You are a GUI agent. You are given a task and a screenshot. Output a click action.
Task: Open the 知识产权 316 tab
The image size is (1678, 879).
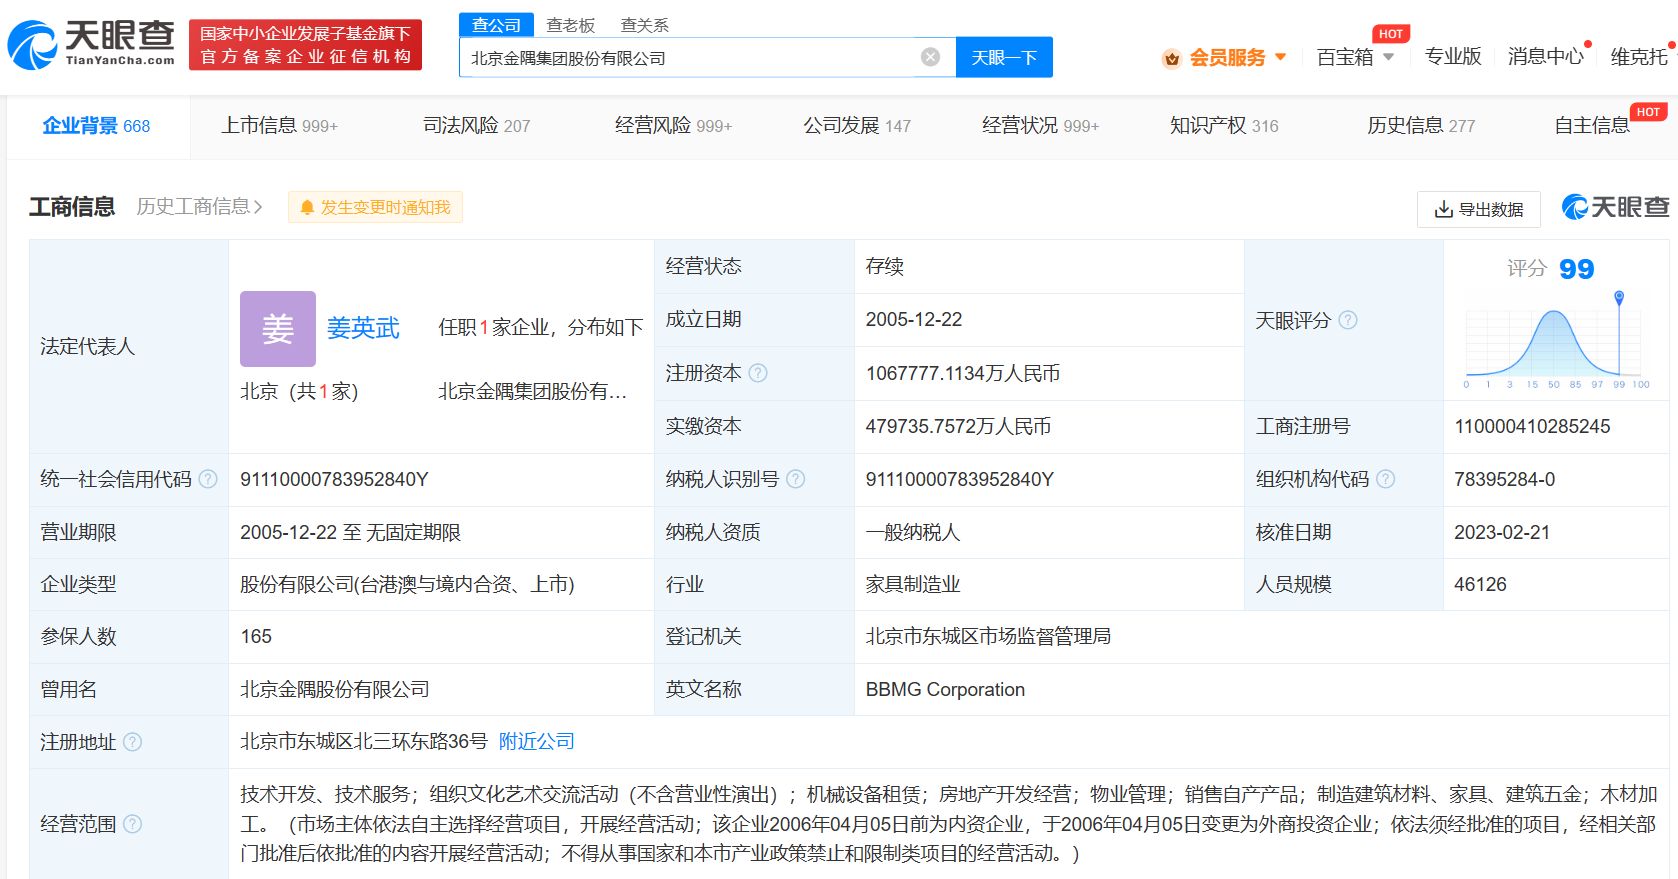[x=1224, y=126]
